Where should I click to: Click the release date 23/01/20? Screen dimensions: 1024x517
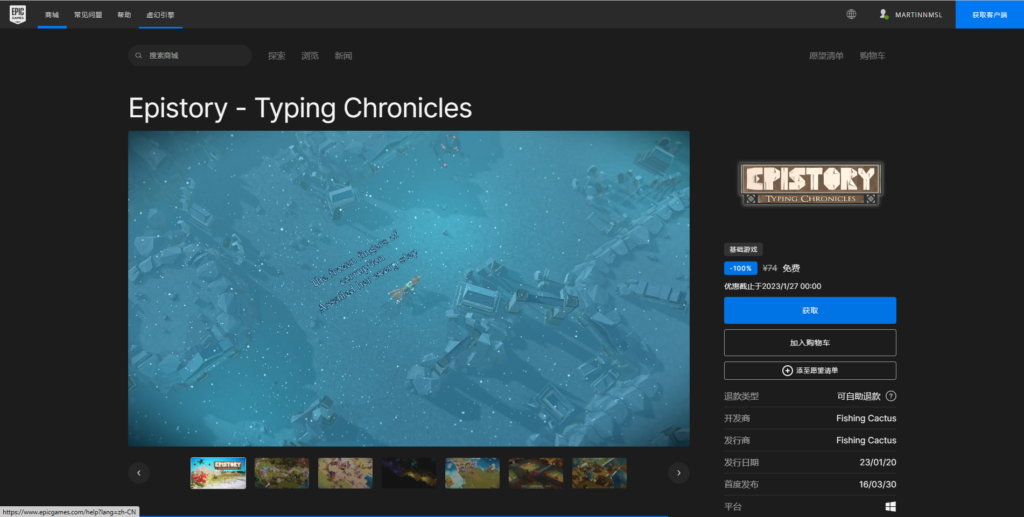pos(878,463)
